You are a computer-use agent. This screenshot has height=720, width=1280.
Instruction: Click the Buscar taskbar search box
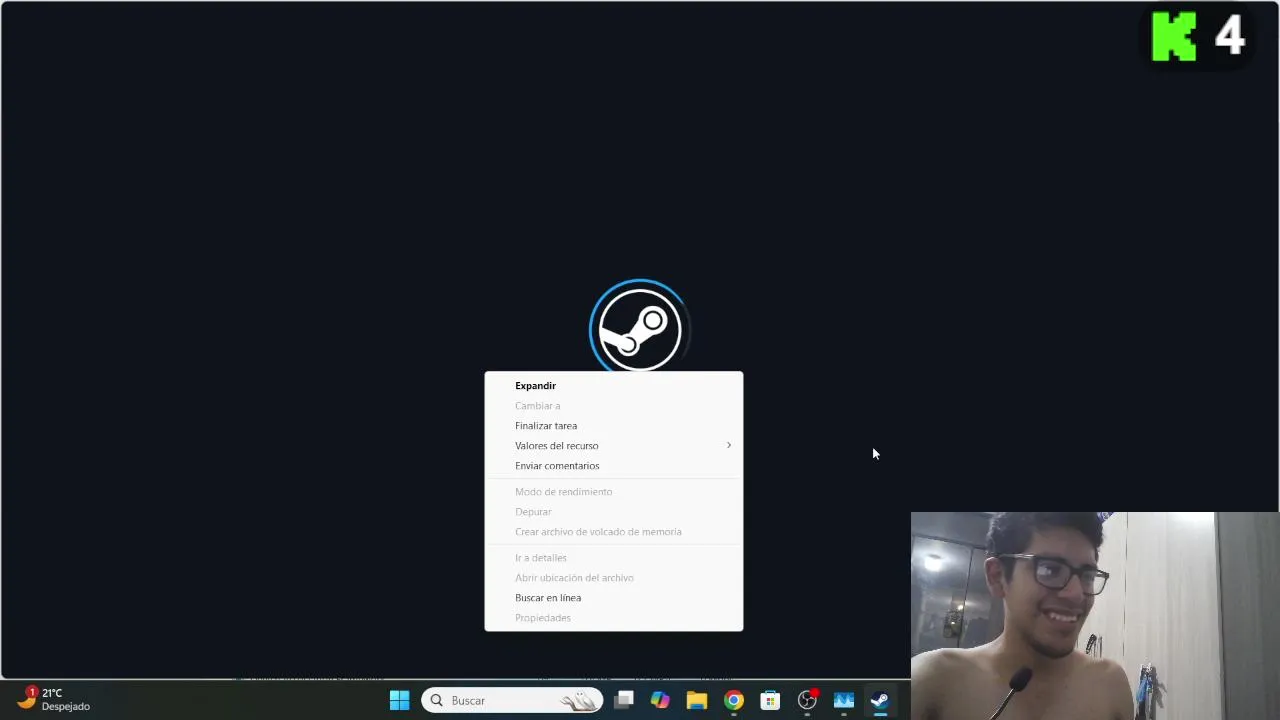(x=513, y=700)
